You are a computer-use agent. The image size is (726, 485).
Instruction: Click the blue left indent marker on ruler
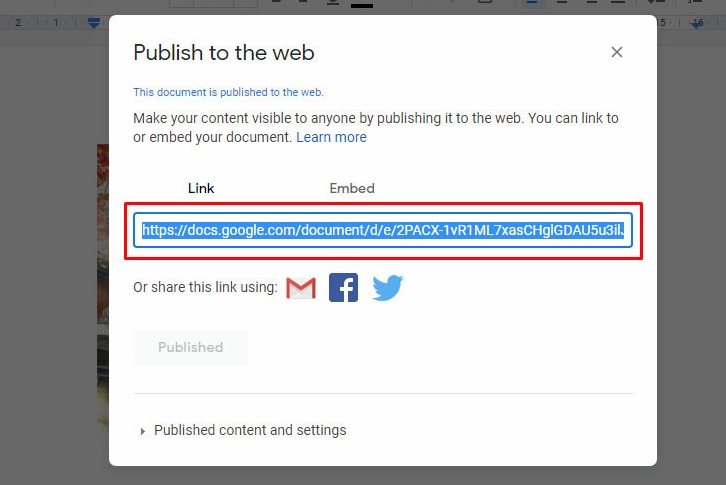[x=94, y=23]
